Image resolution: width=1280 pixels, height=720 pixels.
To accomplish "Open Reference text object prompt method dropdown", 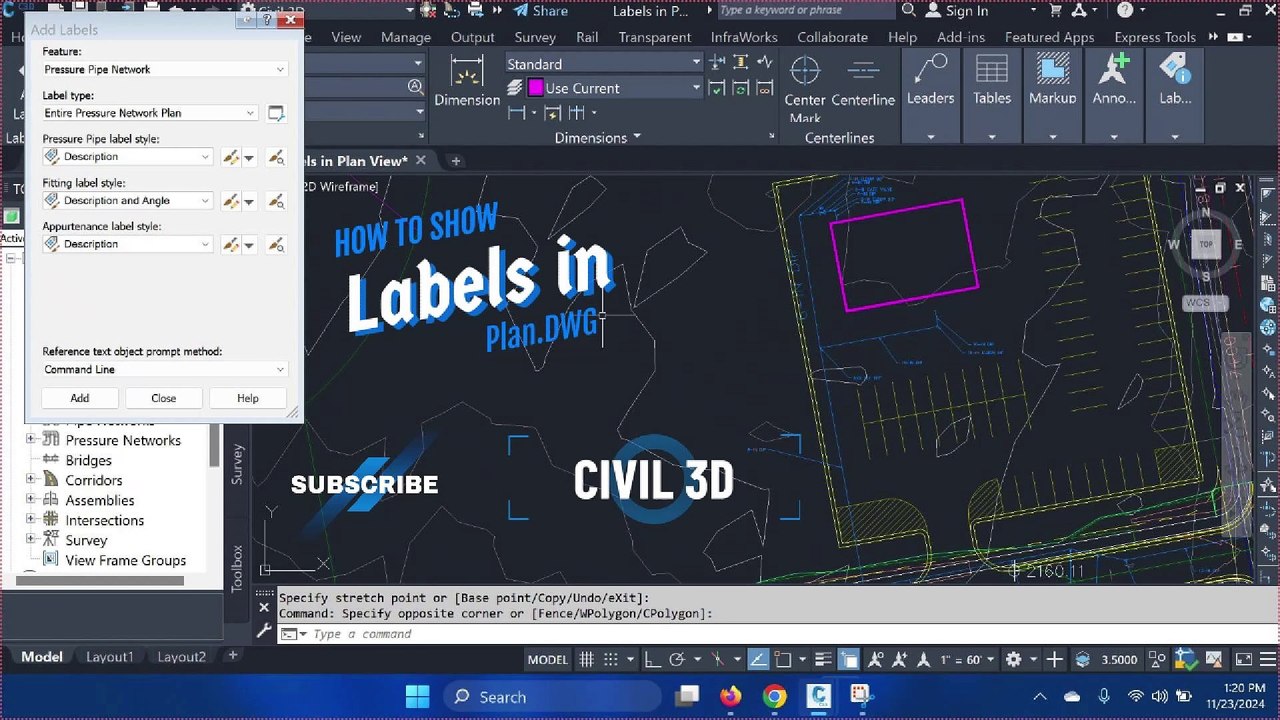I will click(x=164, y=369).
